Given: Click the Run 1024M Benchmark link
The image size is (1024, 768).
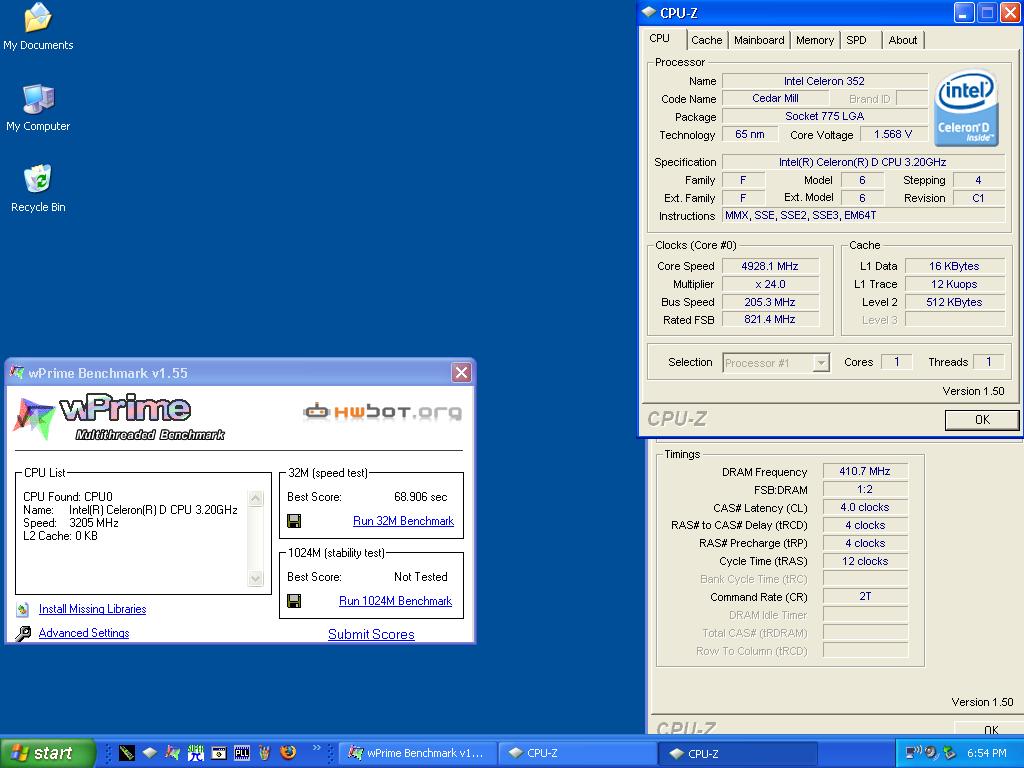Looking at the screenshot, I should (x=395, y=601).
